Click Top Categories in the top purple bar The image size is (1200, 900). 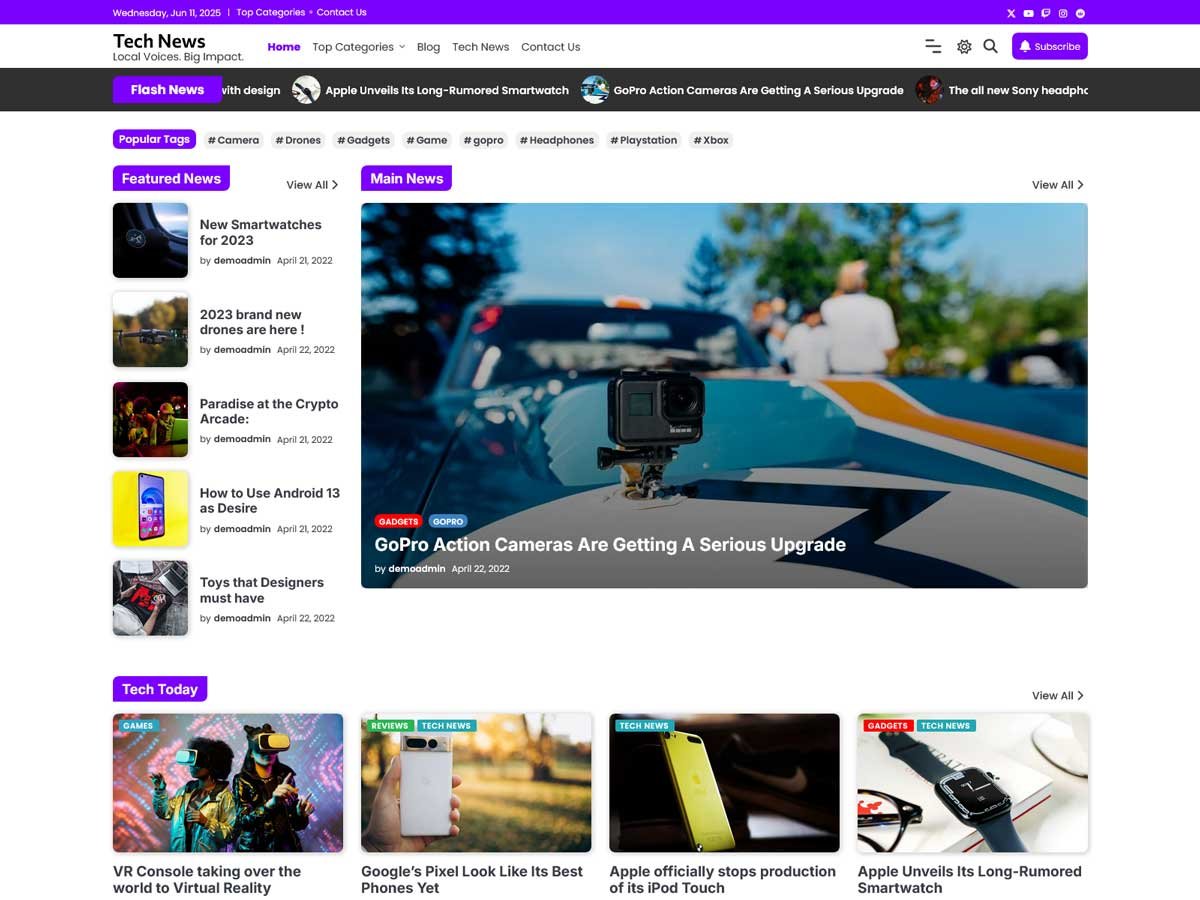(x=271, y=12)
